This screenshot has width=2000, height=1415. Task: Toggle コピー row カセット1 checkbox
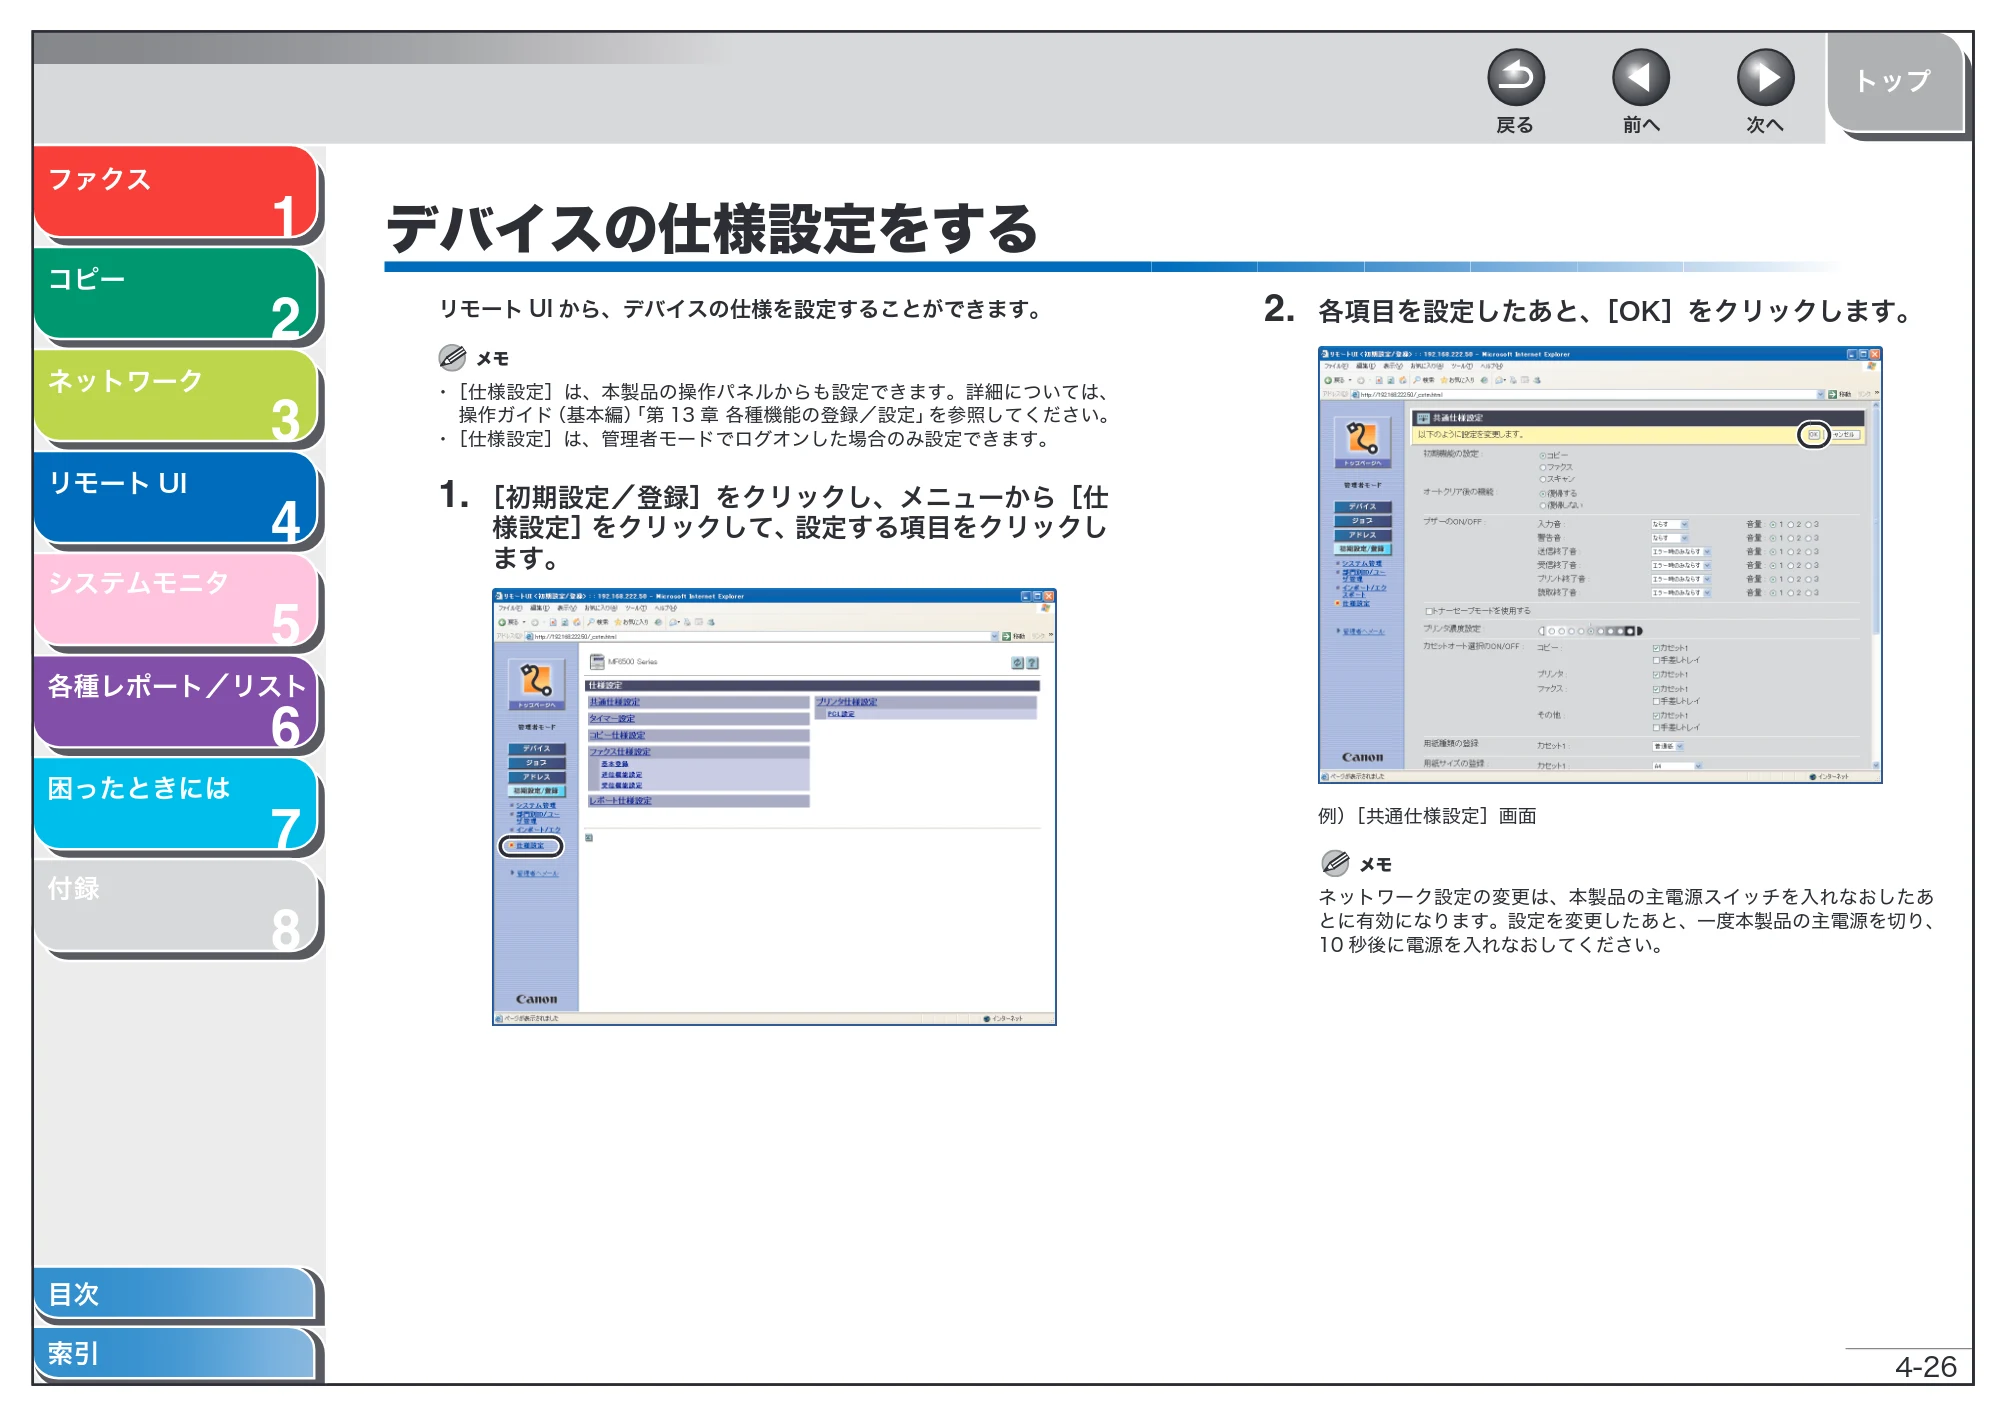point(1656,648)
